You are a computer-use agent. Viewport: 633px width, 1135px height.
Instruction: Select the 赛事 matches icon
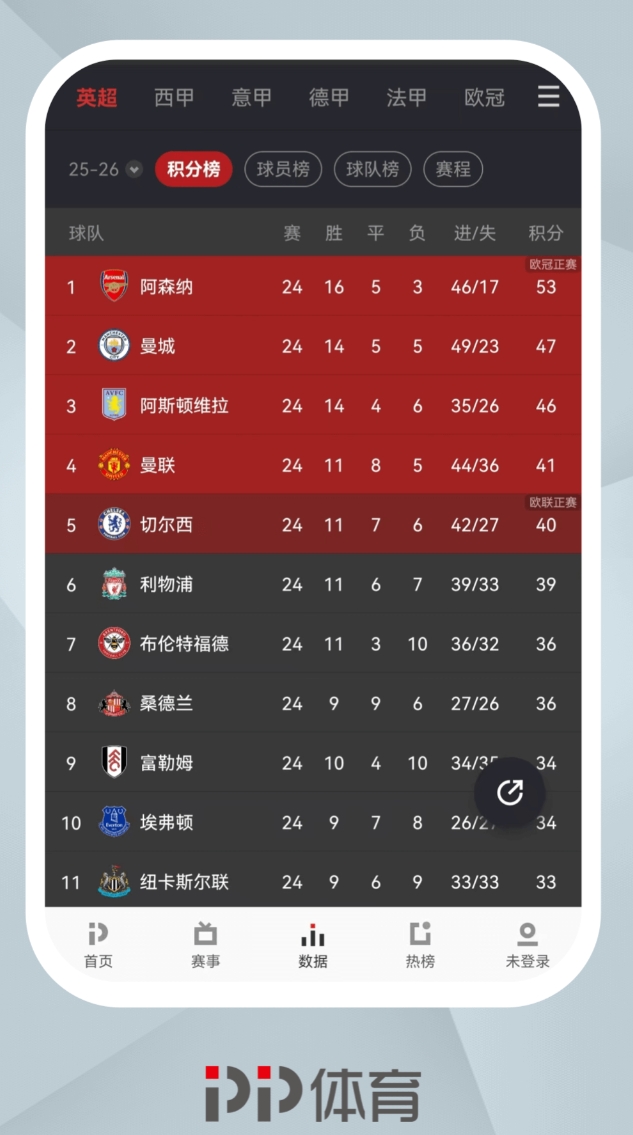205,934
